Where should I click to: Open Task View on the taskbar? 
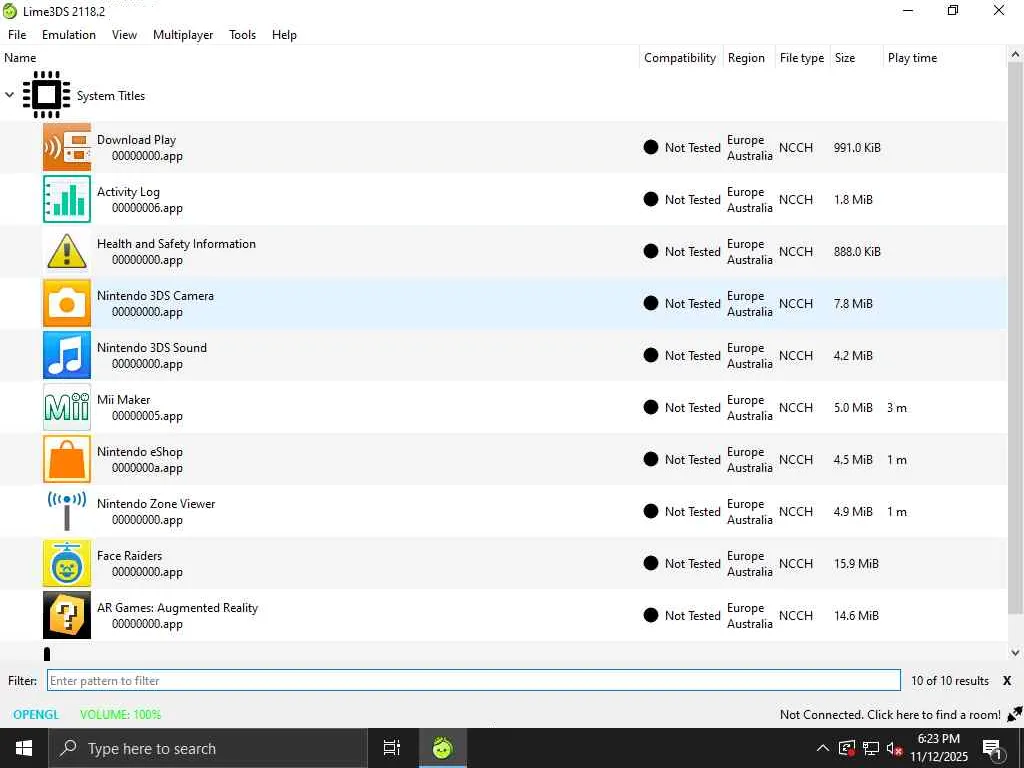pyautogui.click(x=392, y=748)
